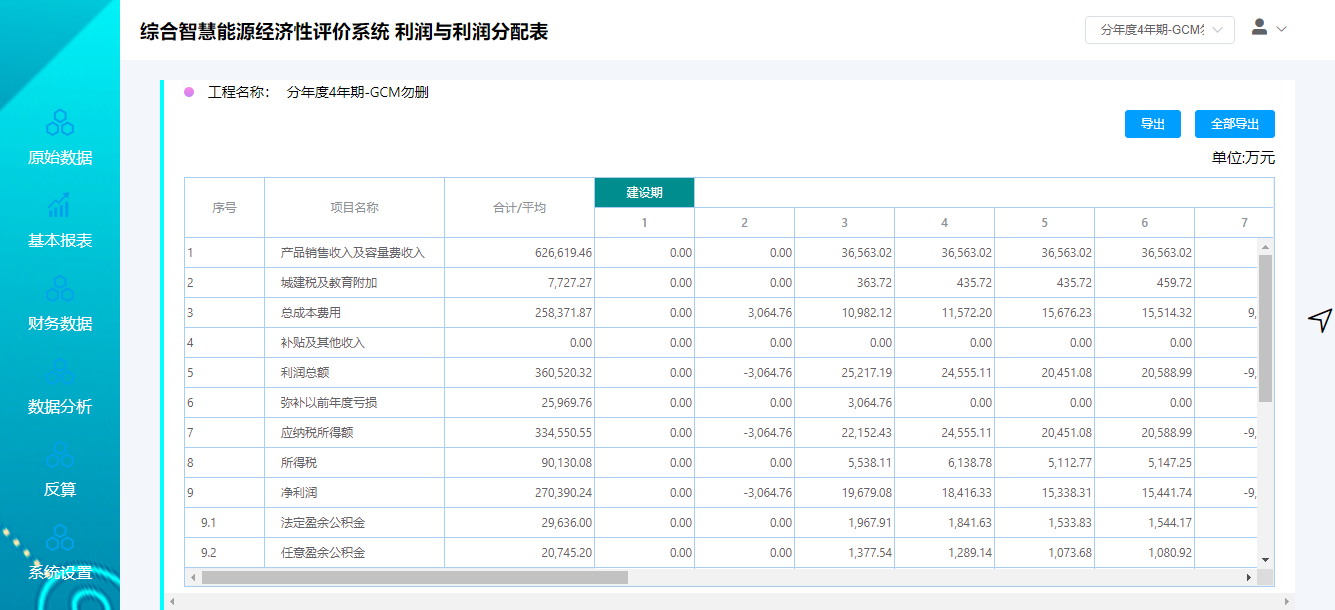Select the 净利润 row name cell
Screen dimensions: 1335x610
click(x=299, y=493)
